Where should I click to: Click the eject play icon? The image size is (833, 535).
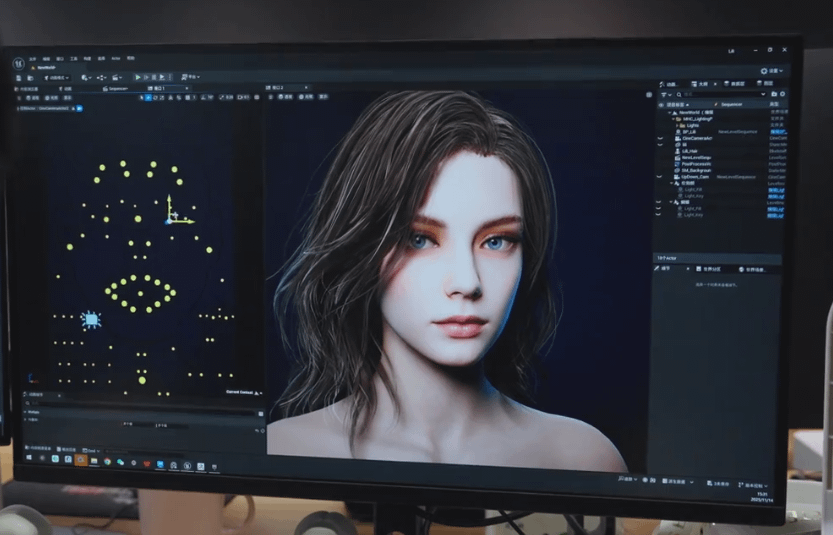(162, 78)
